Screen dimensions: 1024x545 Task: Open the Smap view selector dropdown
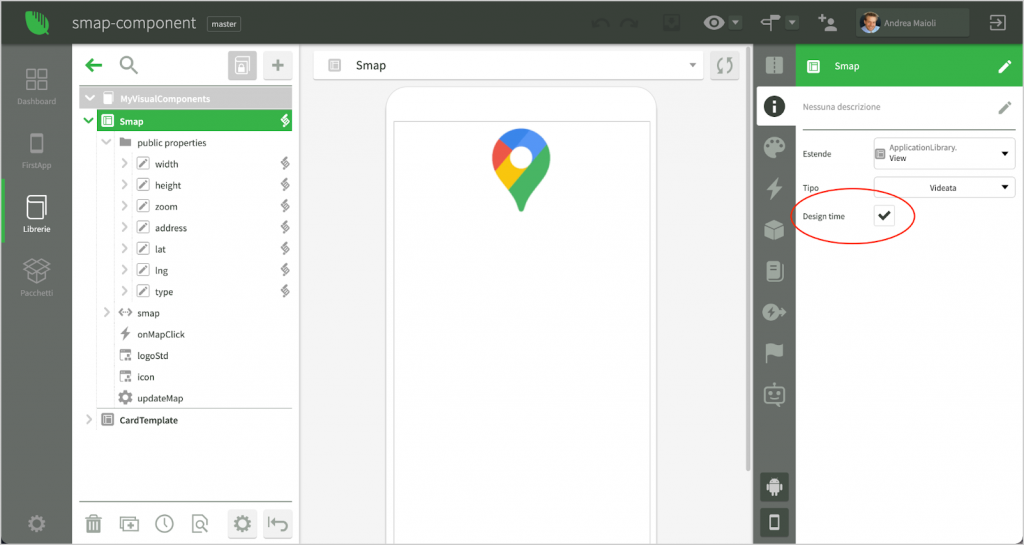508,65
